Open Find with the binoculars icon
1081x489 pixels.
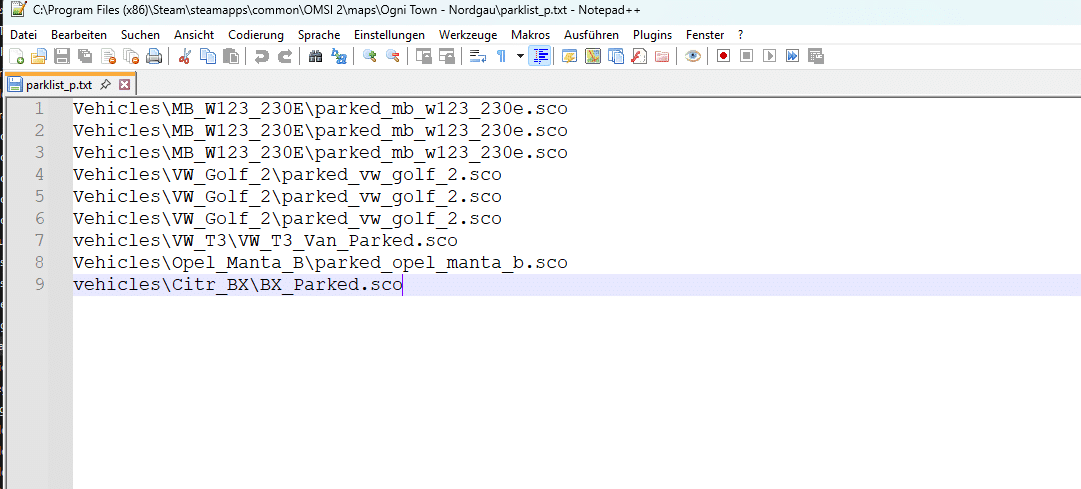click(x=315, y=57)
